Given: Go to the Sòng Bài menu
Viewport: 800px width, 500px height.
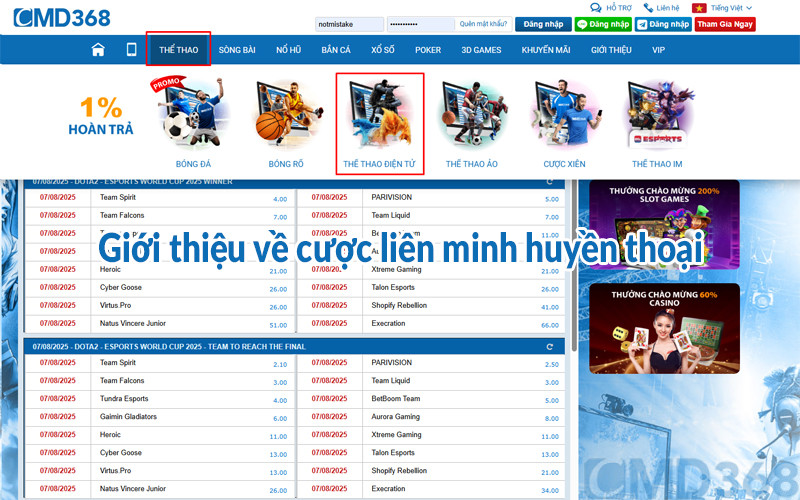Looking at the screenshot, I should [x=237, y=49].
